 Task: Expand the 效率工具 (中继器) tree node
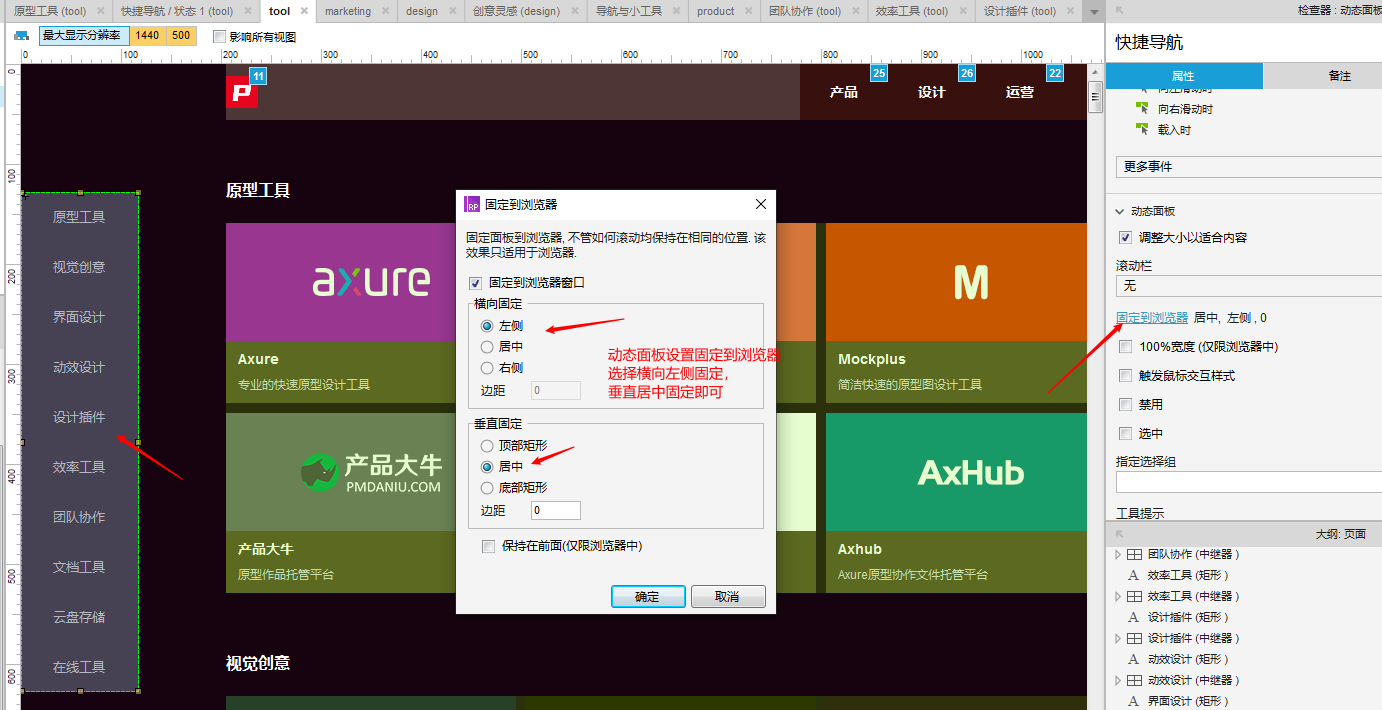coord(1118,596)
